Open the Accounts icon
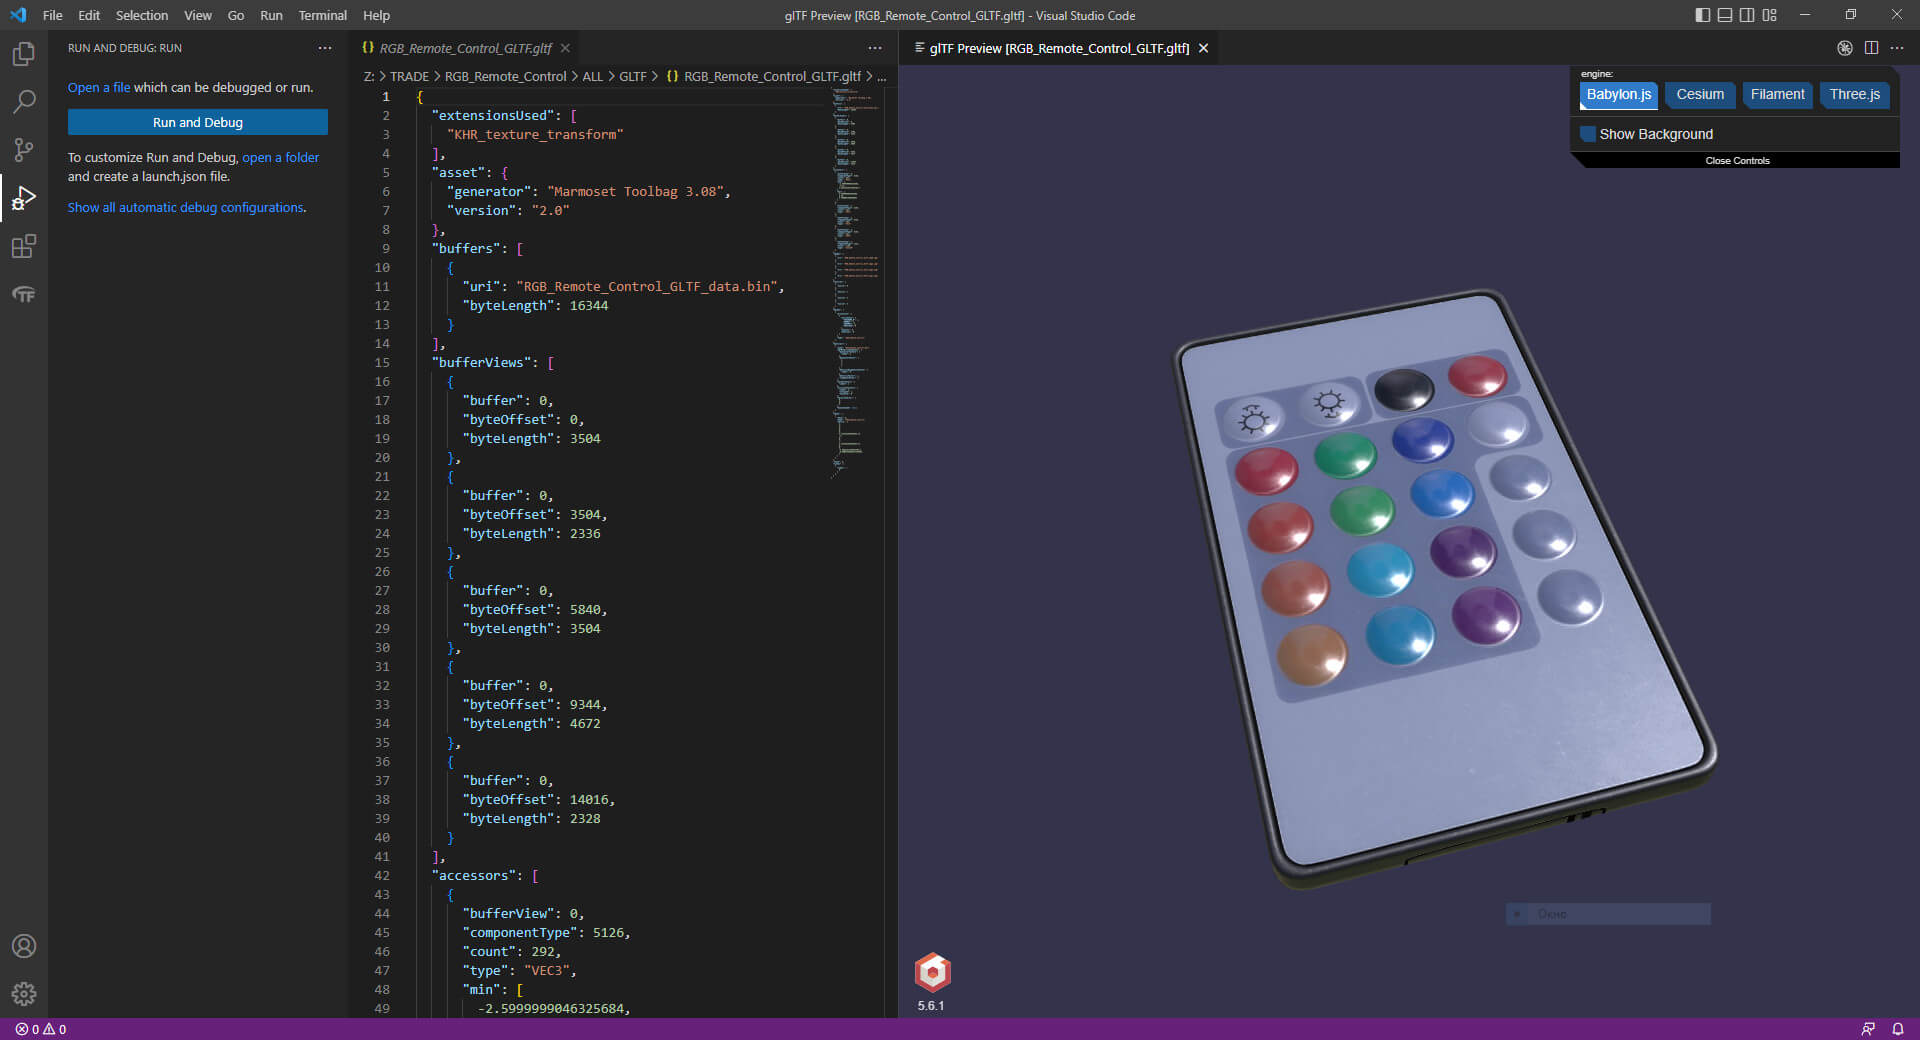1920x1040 pixels. [x=24, y=946]
